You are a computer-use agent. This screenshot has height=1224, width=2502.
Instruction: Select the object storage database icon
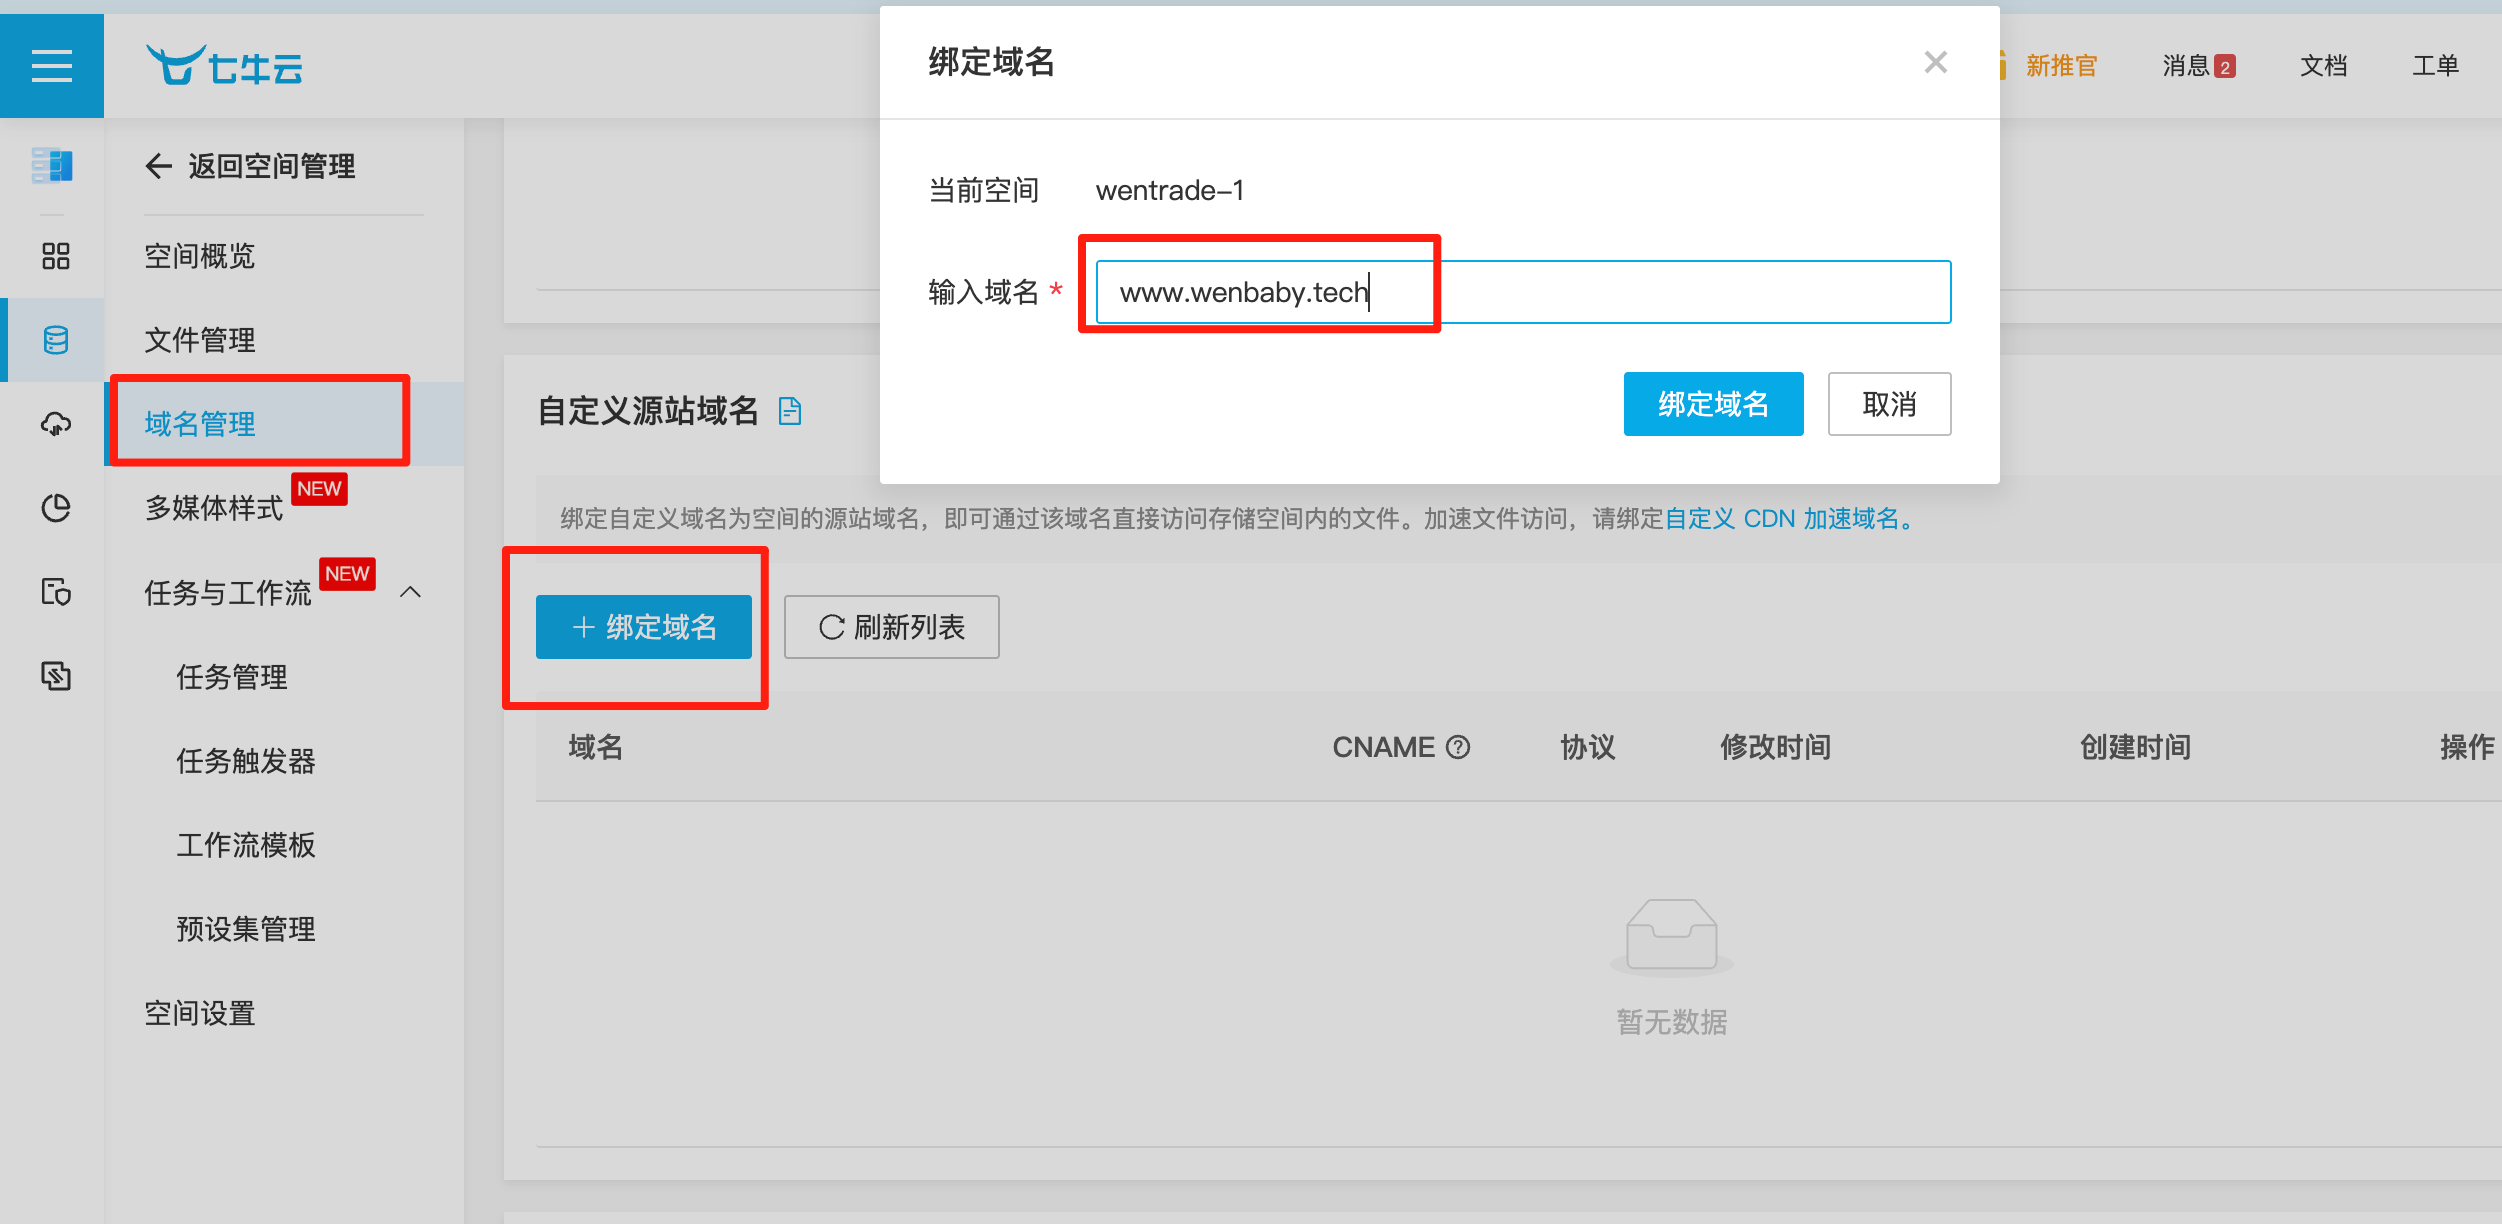click(x=56, y=340)
